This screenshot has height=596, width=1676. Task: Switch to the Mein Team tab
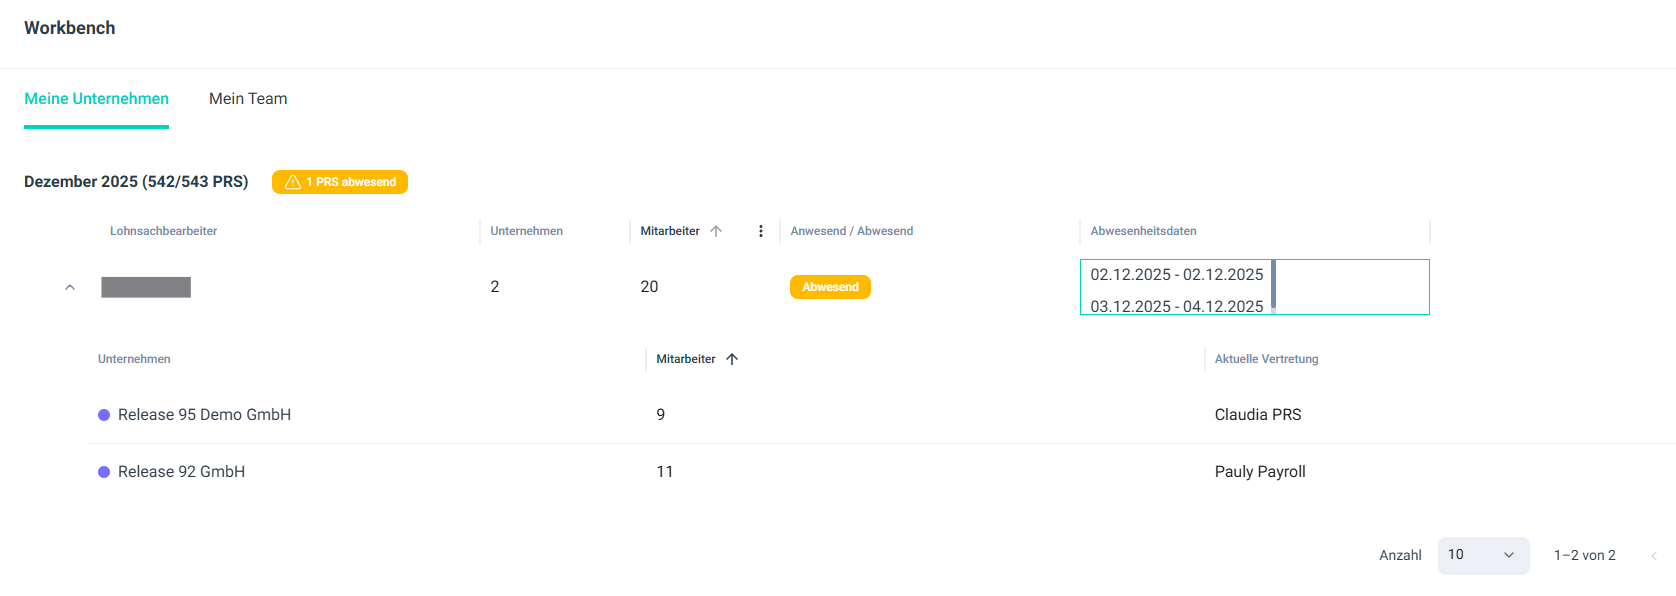click(x=248, y=99)
